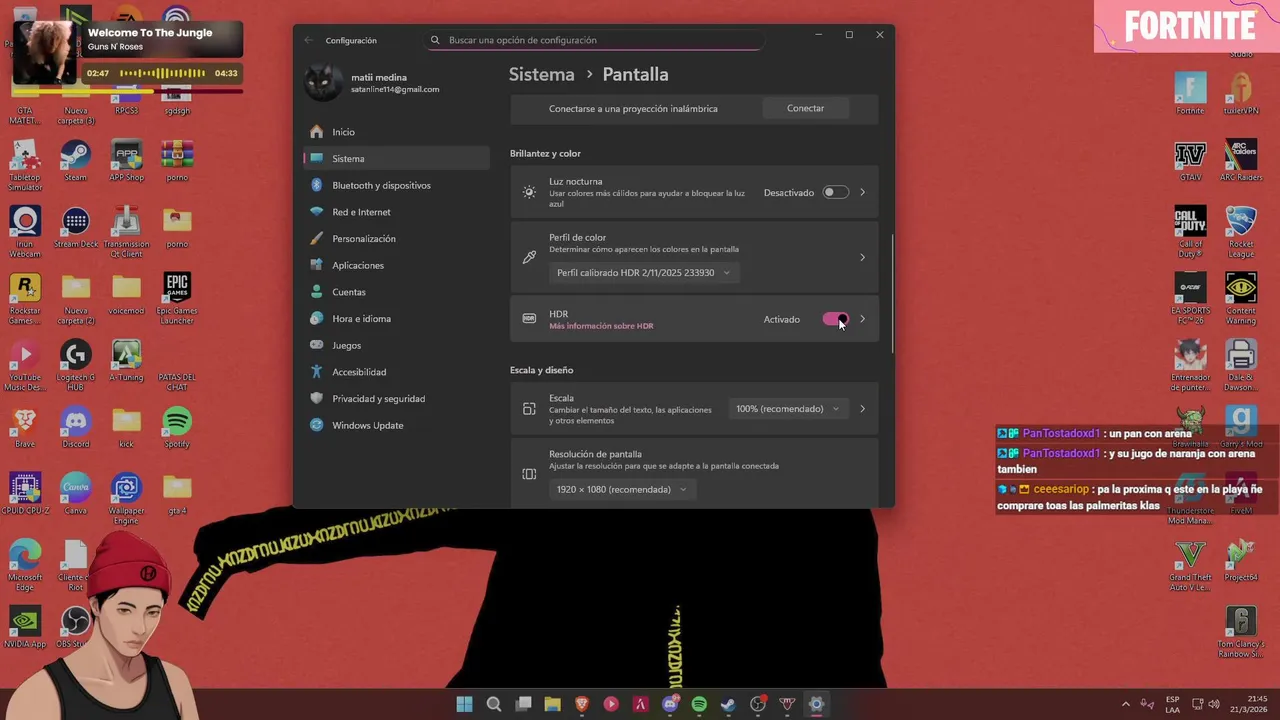The width and height of the screenshot is (1280, 720).
Task: Select Stream Deck desktop icon
Action: (75, 227)
